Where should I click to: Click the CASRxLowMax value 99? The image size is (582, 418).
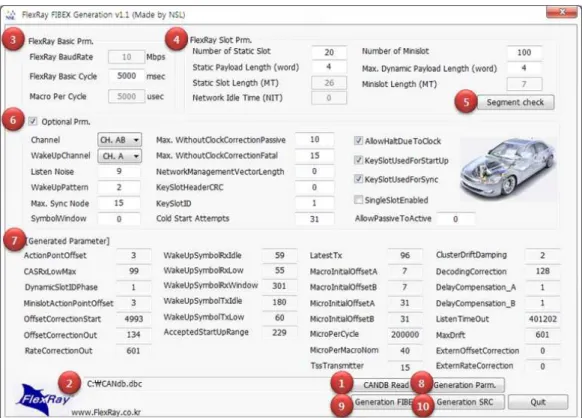pos(134,271)
